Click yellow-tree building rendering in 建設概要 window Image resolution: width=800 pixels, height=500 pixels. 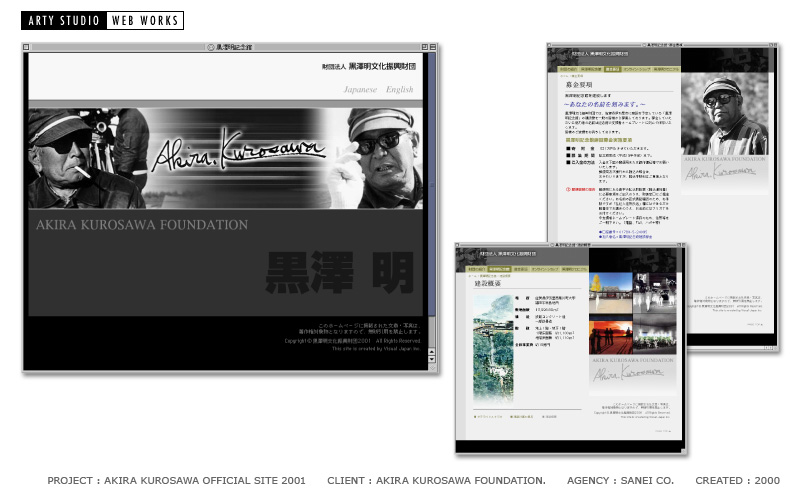611,293
